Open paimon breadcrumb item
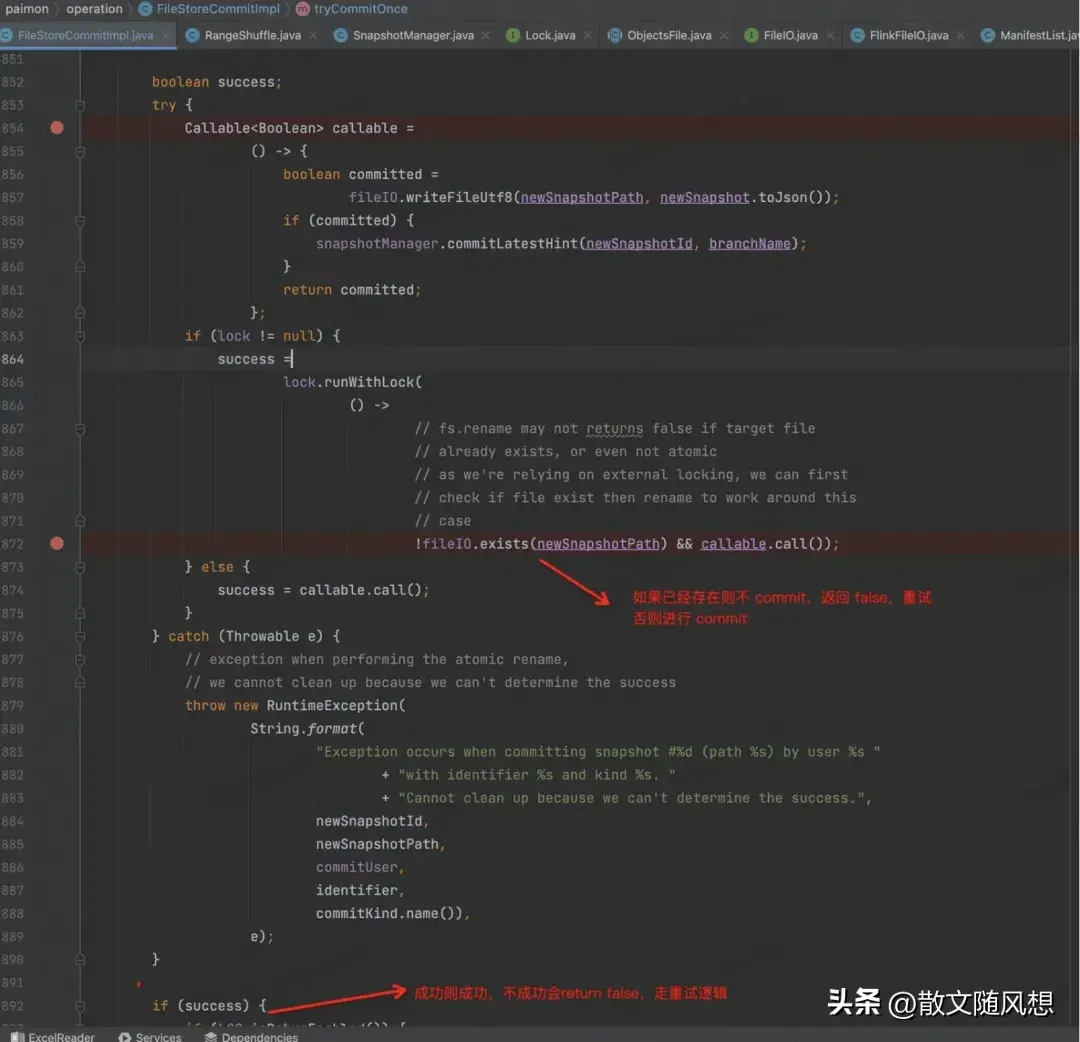The width and height of the screenshot is (1080, 1042). coord(27,9)
